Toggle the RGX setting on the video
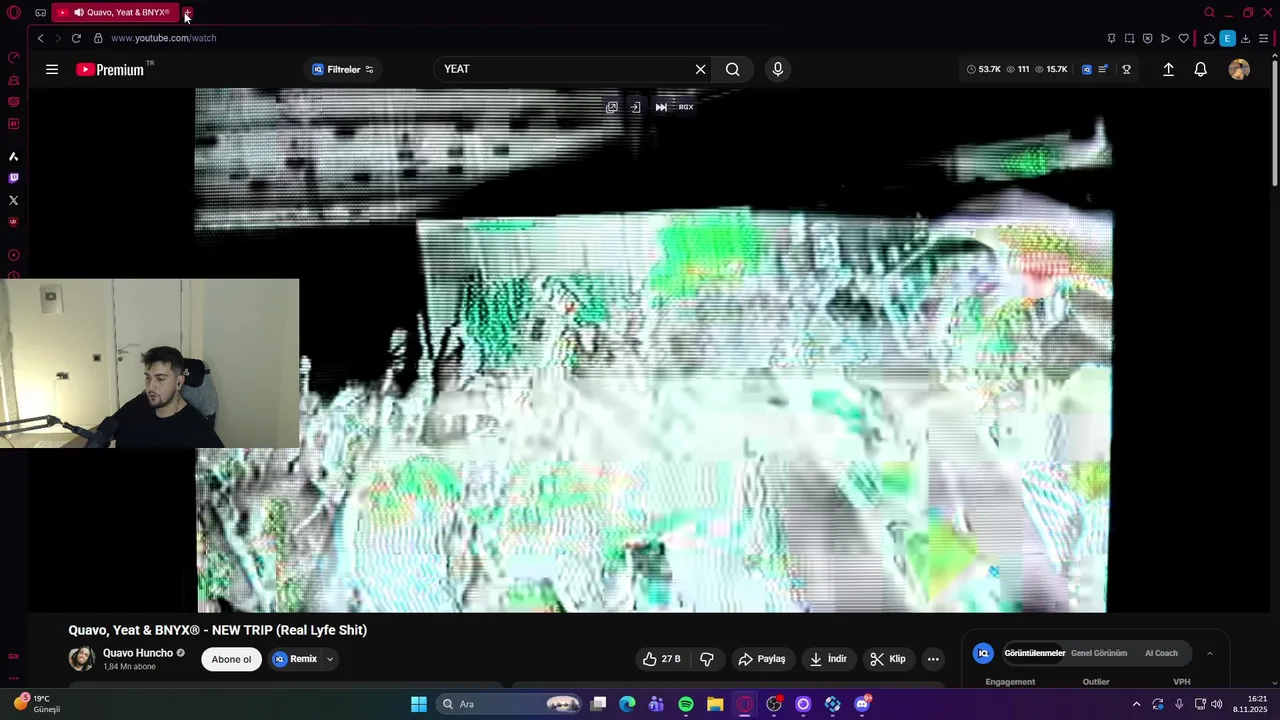Viewport: 1280px width, 720px height. click(686, 107)
